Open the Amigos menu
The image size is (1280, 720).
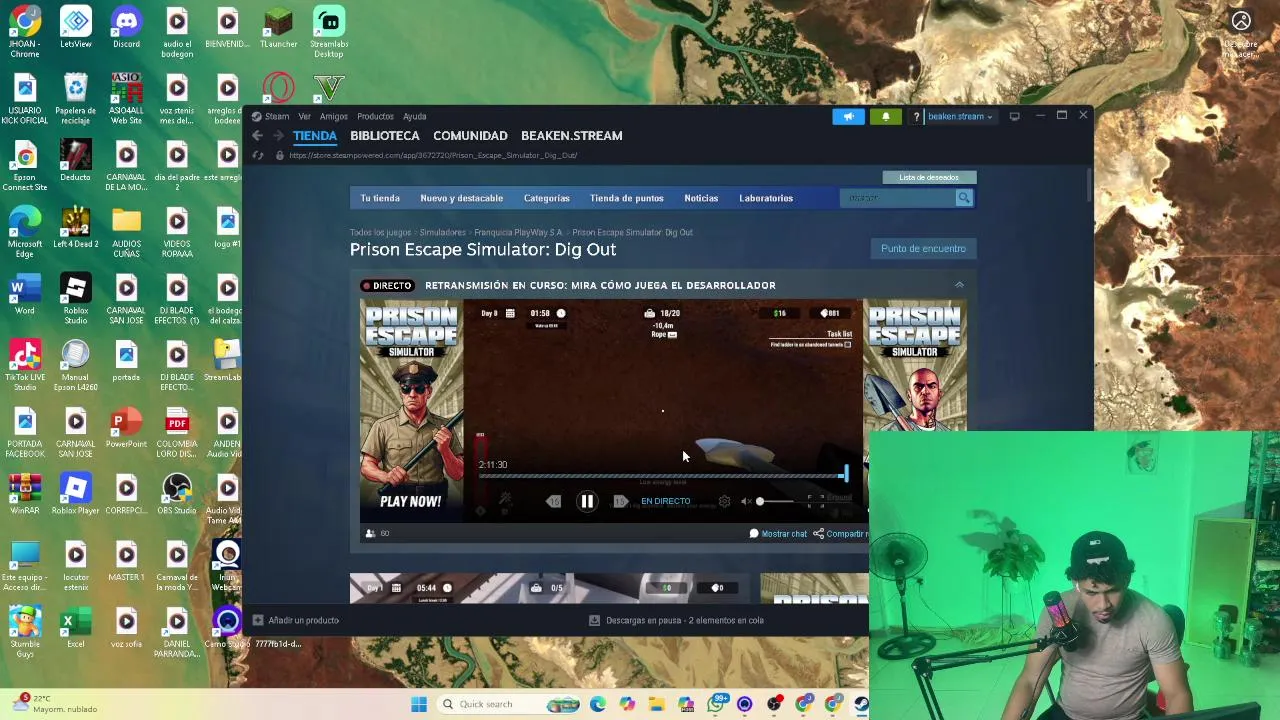click(333, 116)
